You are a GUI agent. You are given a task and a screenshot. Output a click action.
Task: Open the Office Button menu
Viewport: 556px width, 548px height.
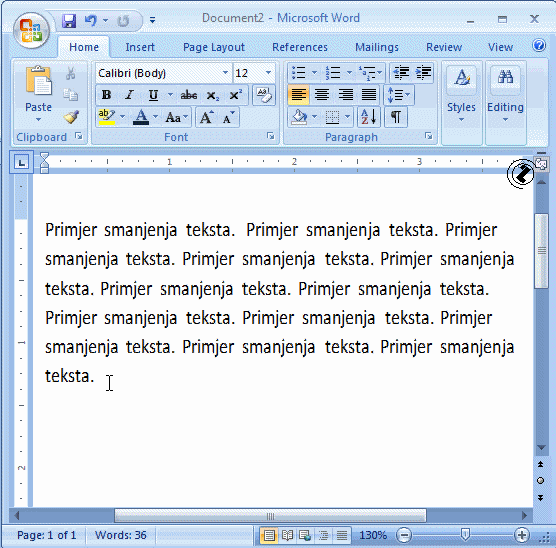(x=31, y=30)
